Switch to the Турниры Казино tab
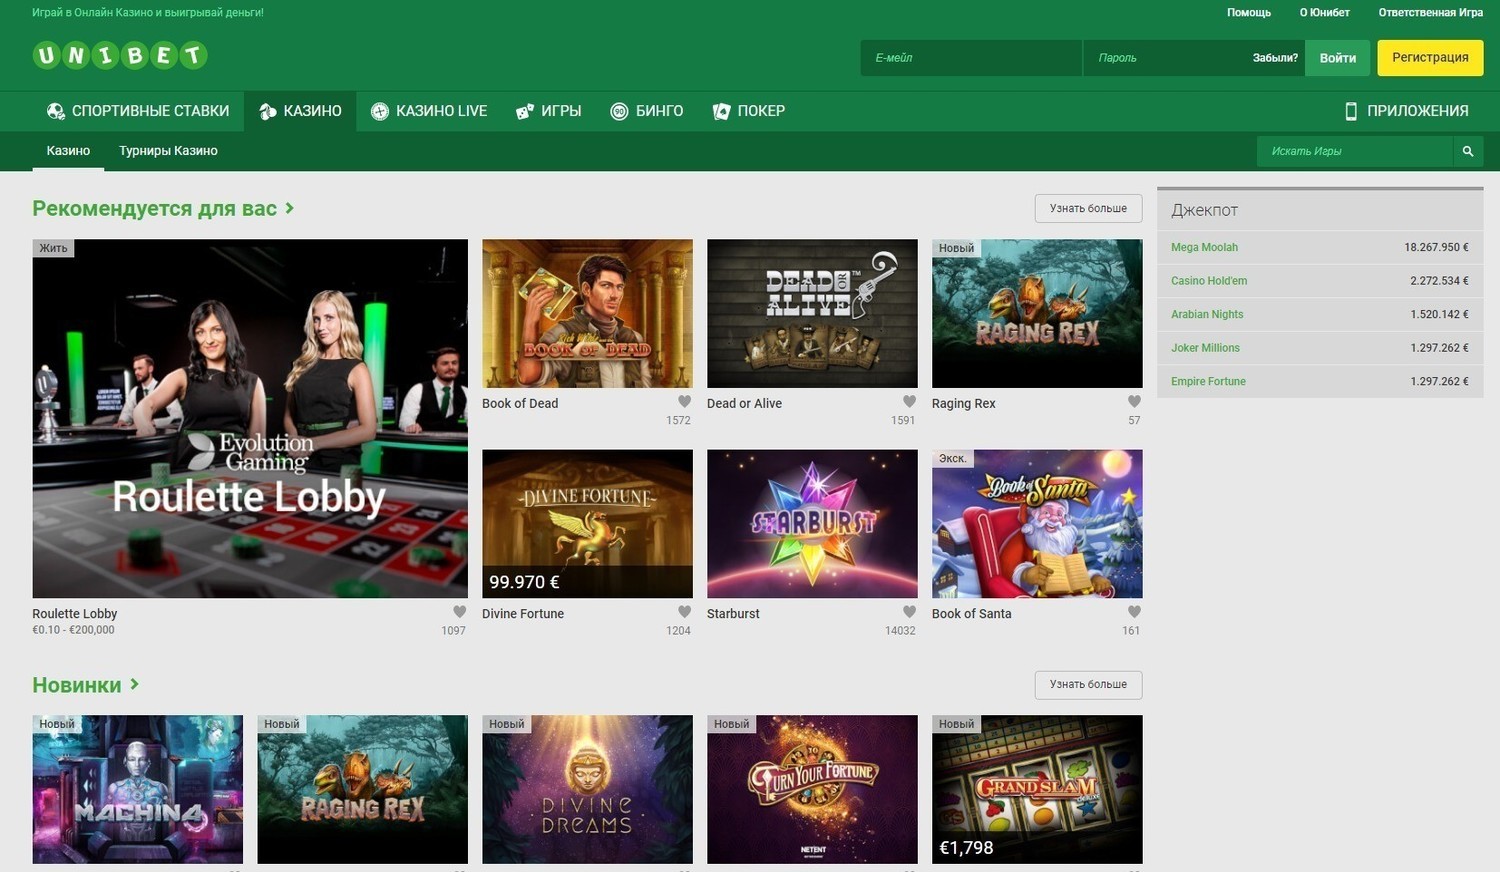Screen dimensions: 1500x872 [x=168, y=150]
